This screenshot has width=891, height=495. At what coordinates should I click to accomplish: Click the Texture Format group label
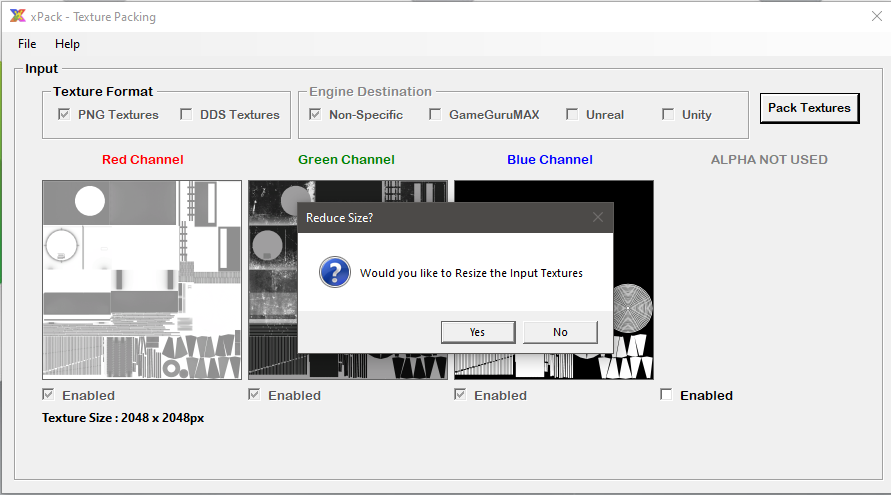point(103,91)
